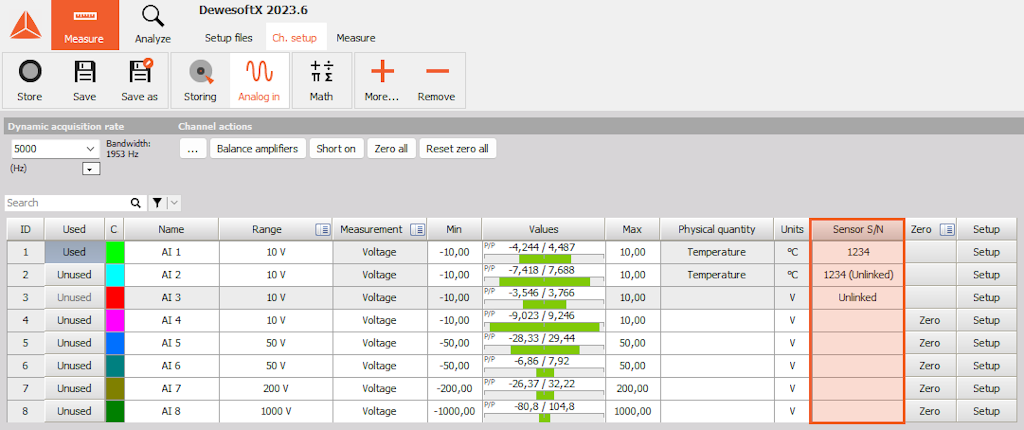This screenshot has width=1024, height=430.
Task: Open Zero column options icon
Action: point(948,229)
